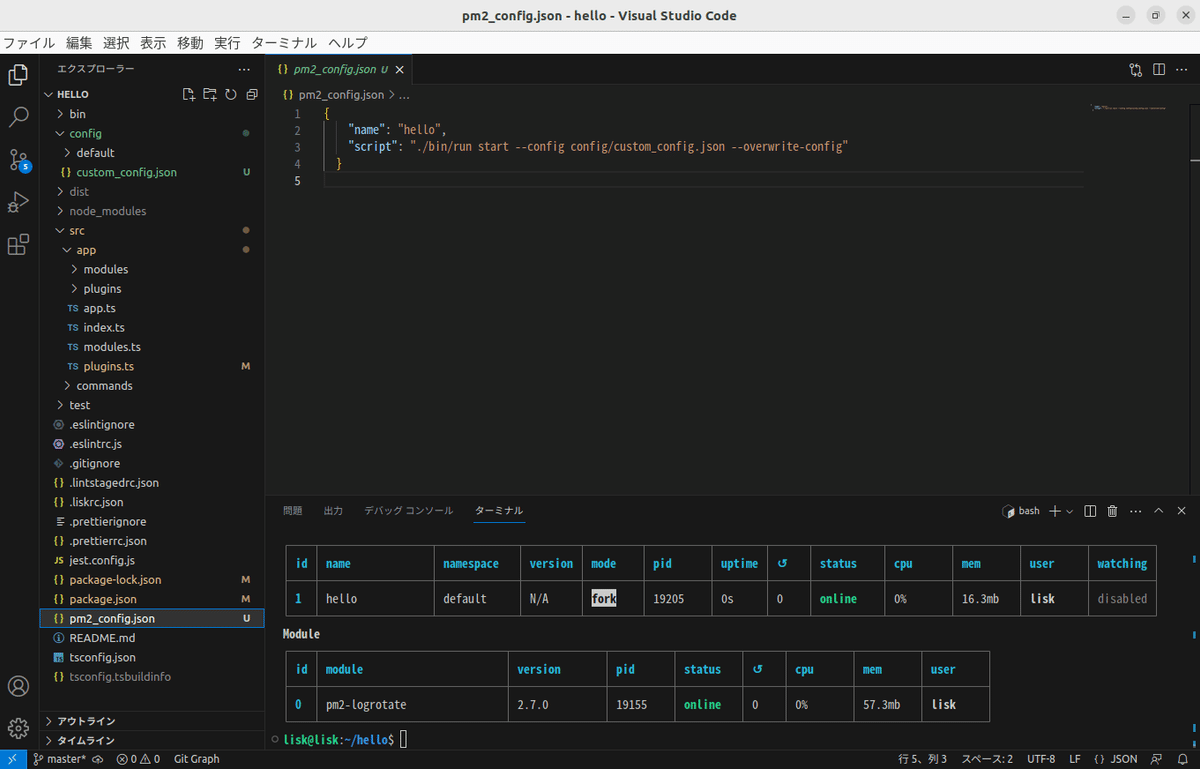The height and width of the screenshot is (769, 1200).
Task: Create a new folder in HELLO explorer
Action: click(210, 94)
